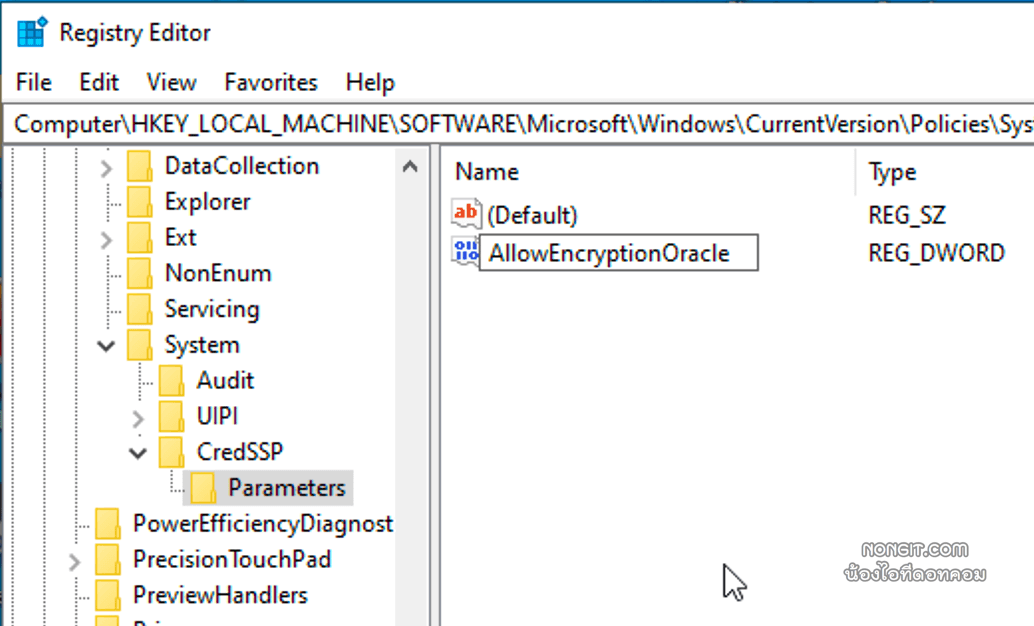Click the ab icon beside (Default)
1034x626 pixels.
[464, 213]
